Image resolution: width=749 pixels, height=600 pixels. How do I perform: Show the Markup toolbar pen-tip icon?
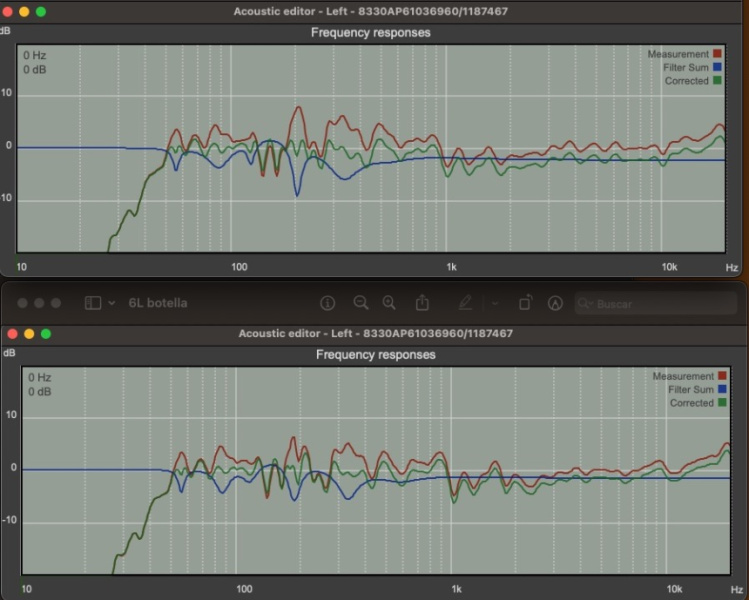tap(555, 303)
